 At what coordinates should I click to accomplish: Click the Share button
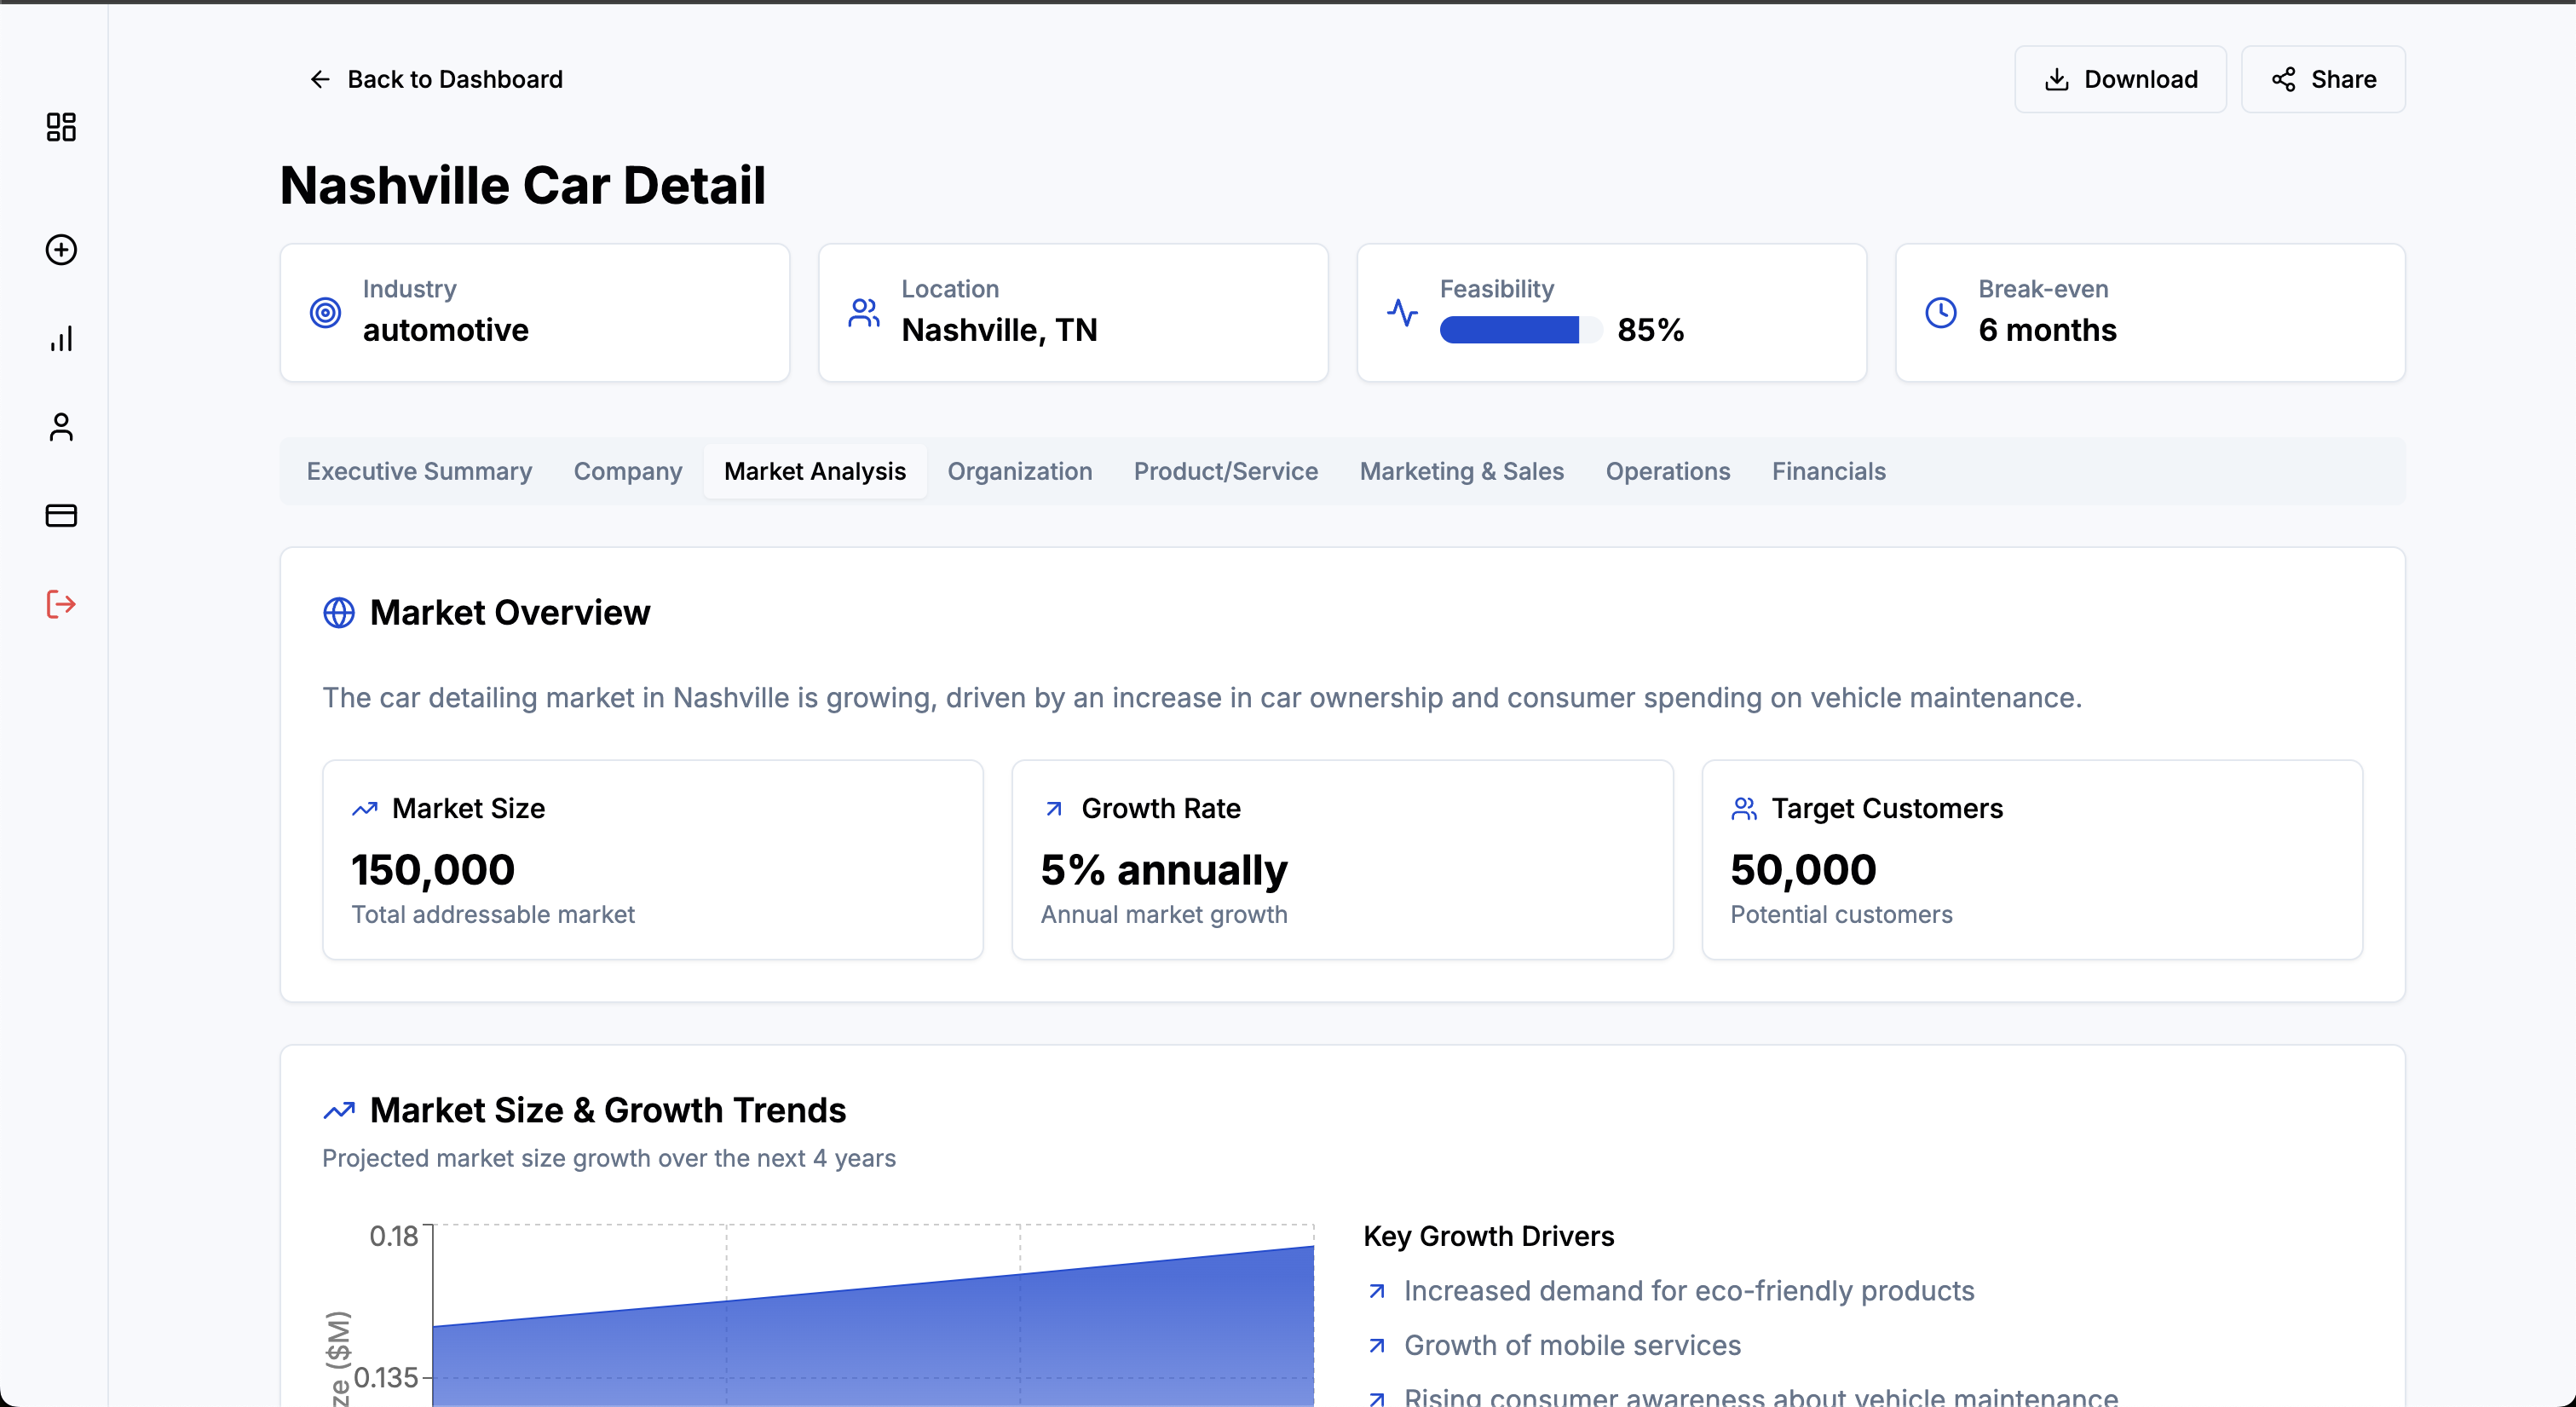(x=2323, y=79)
